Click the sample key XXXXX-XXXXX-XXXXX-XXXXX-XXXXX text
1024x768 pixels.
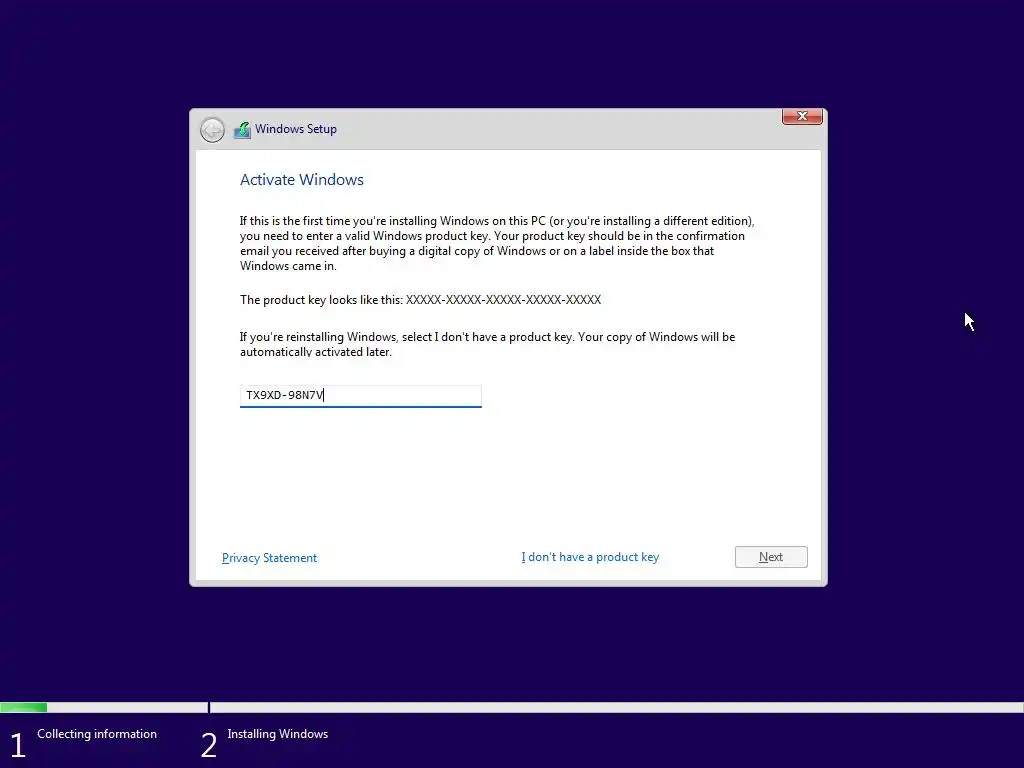click(504, 300)
